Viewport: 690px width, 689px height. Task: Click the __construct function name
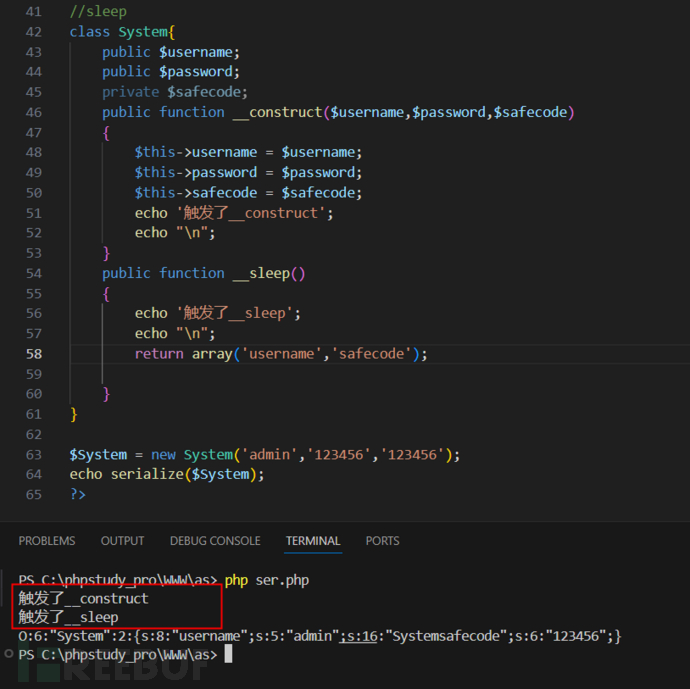click(278, 112)
